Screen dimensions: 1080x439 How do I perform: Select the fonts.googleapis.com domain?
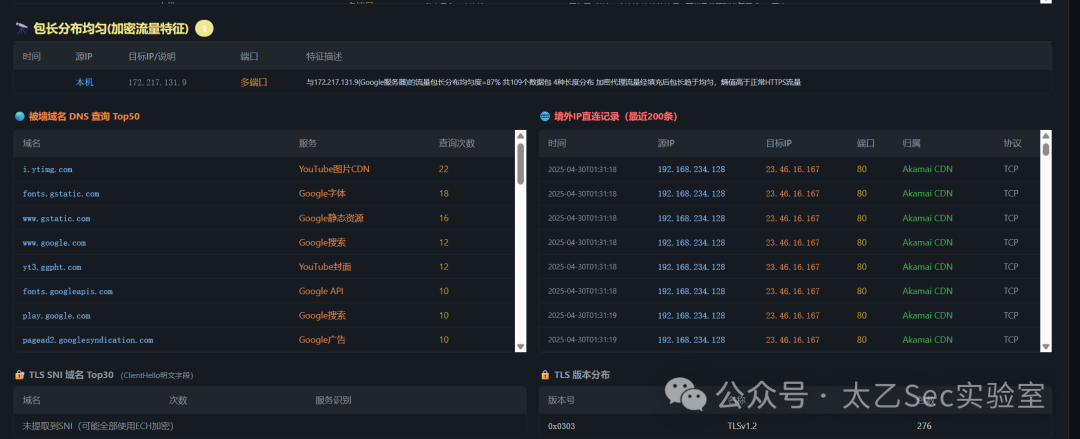click(68, 292)
